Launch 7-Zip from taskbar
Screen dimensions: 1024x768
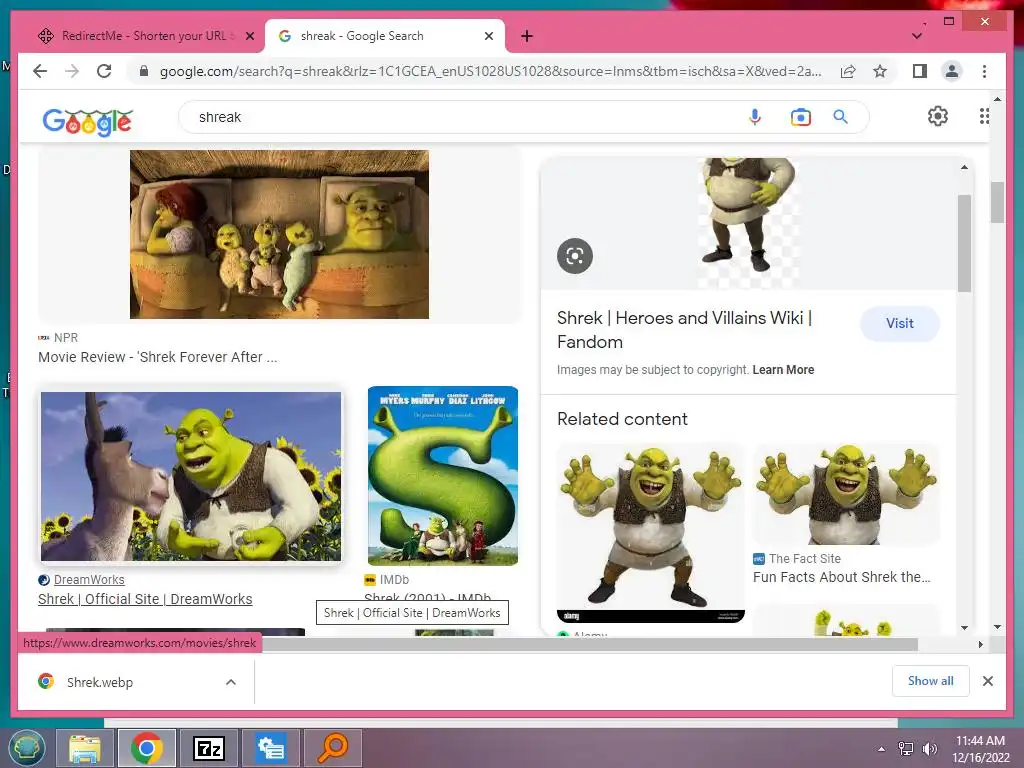point(209,748)
